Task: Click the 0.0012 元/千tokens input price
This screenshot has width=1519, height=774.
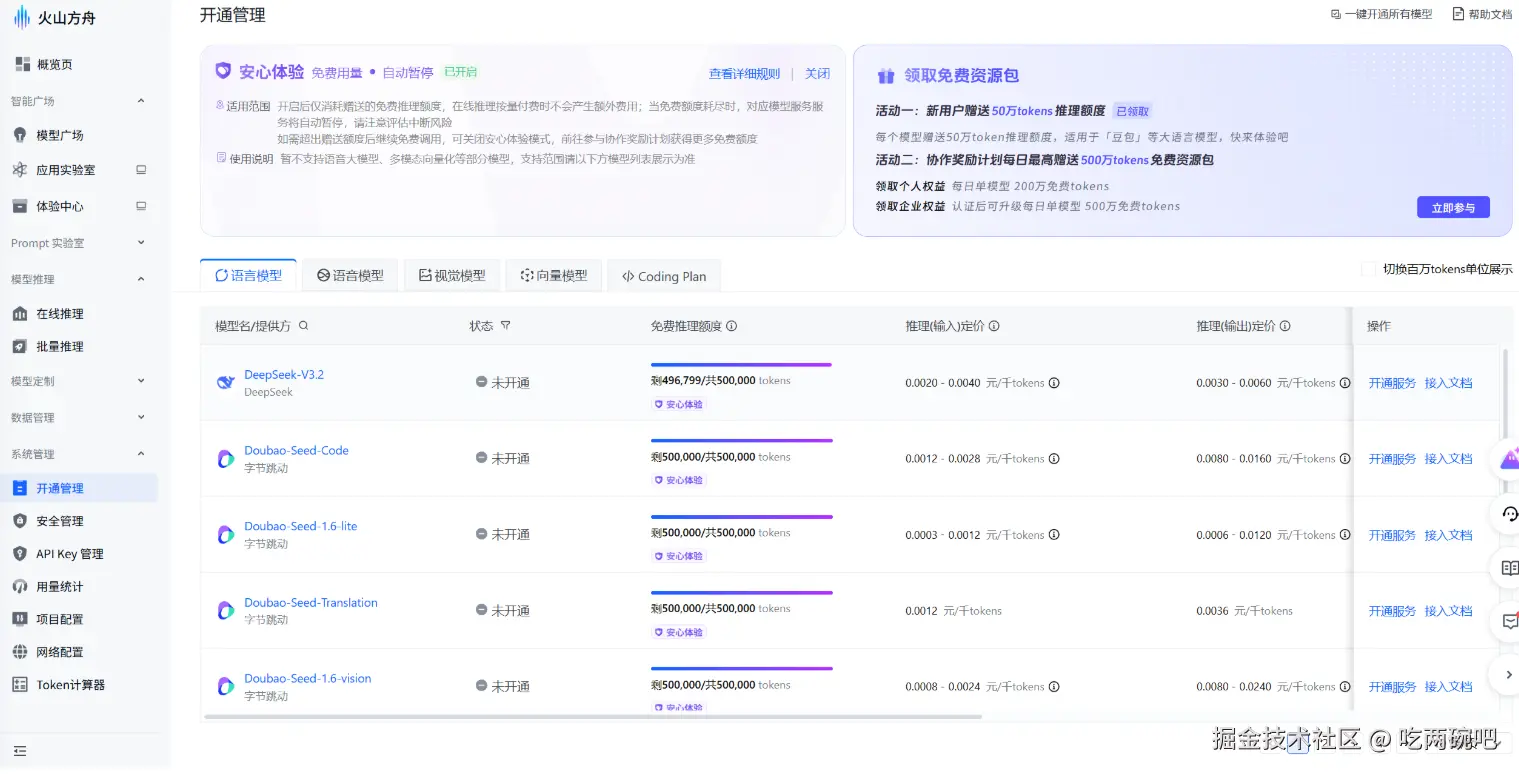Action: 953,611
